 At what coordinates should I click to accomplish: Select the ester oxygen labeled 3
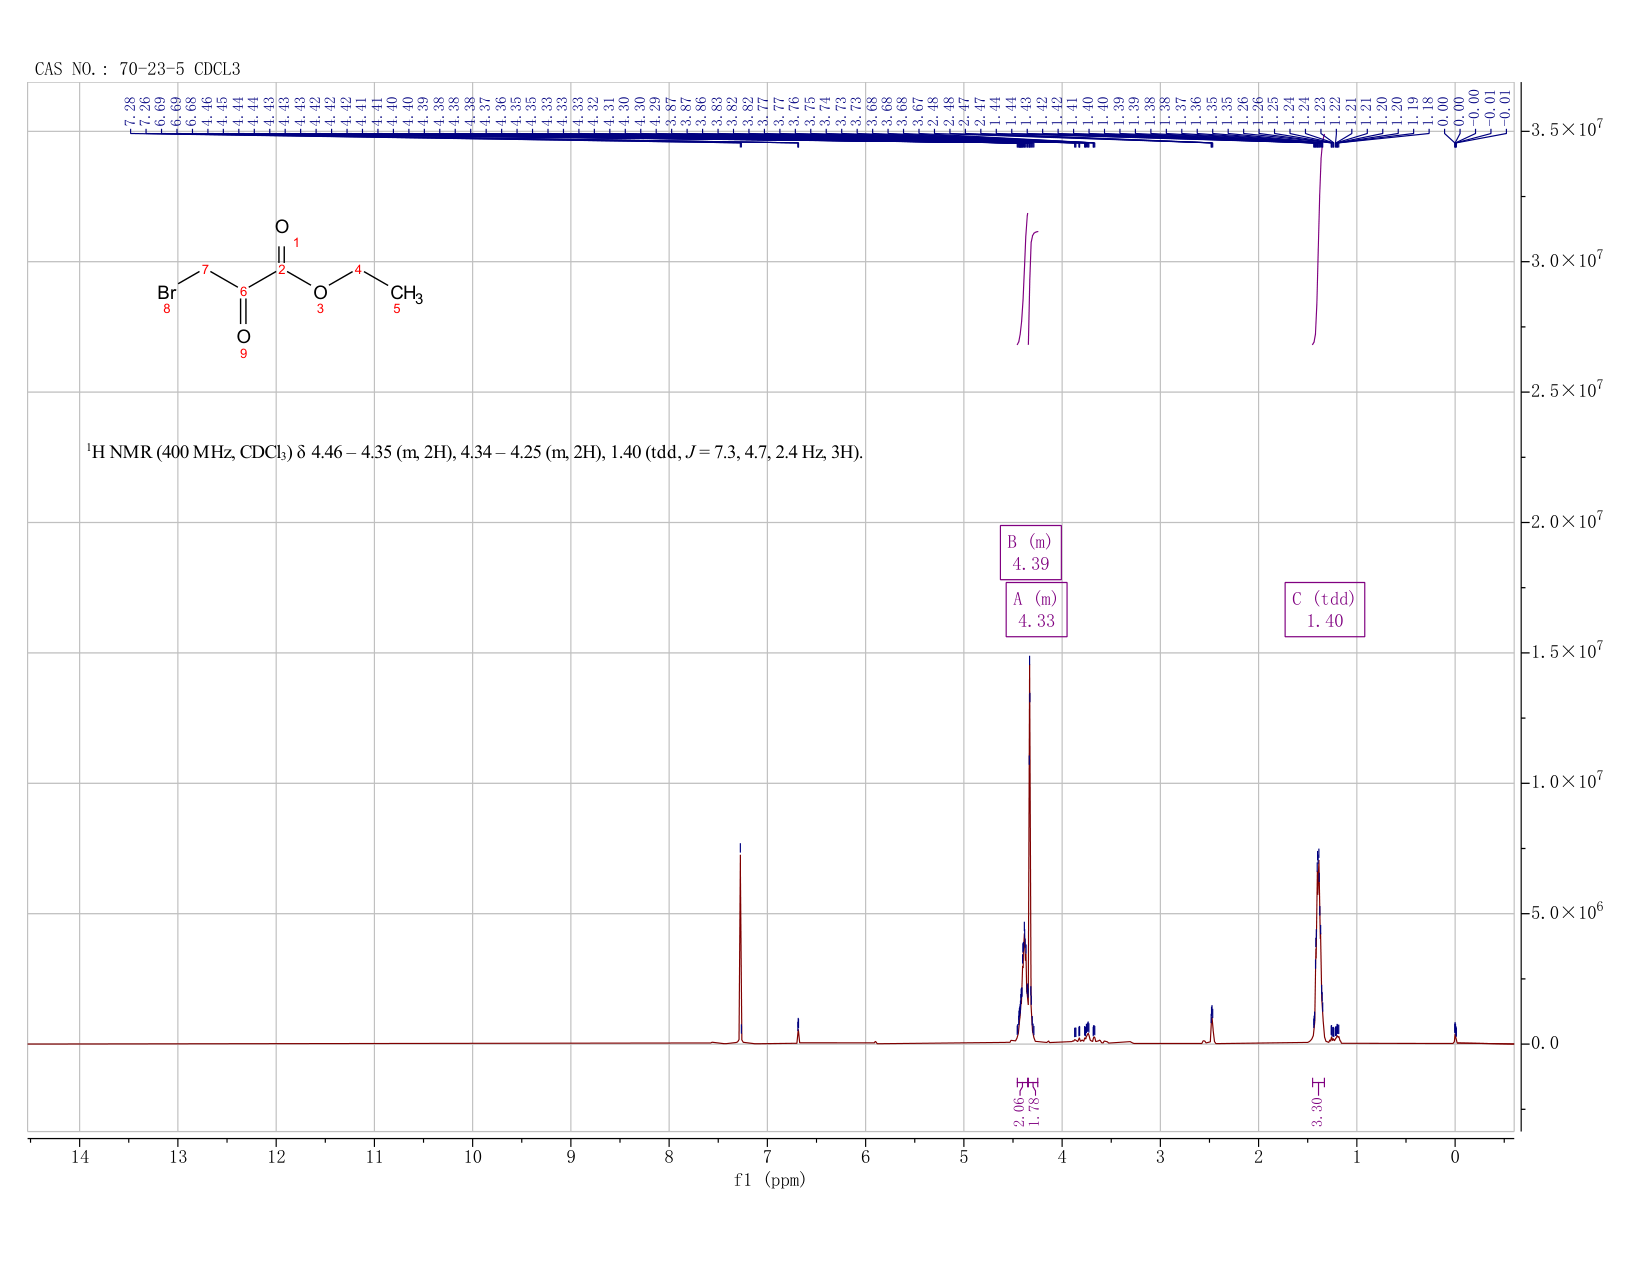[x=320, y=293]
